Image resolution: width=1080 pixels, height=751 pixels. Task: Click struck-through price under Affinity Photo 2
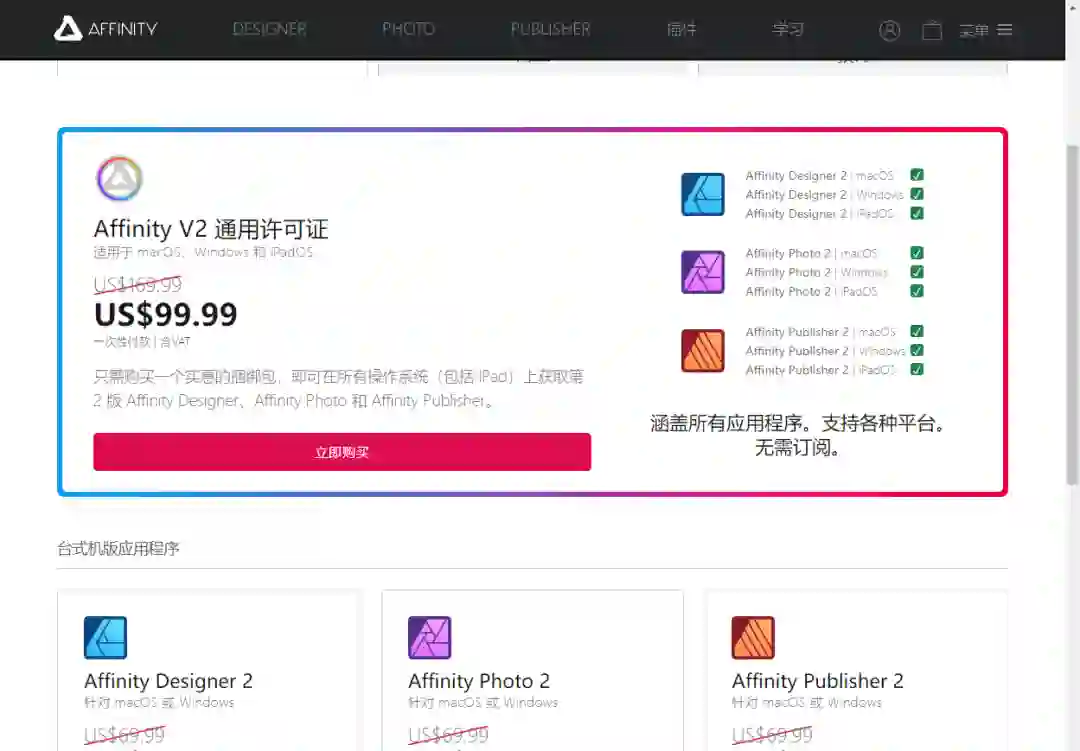(448, 735)
